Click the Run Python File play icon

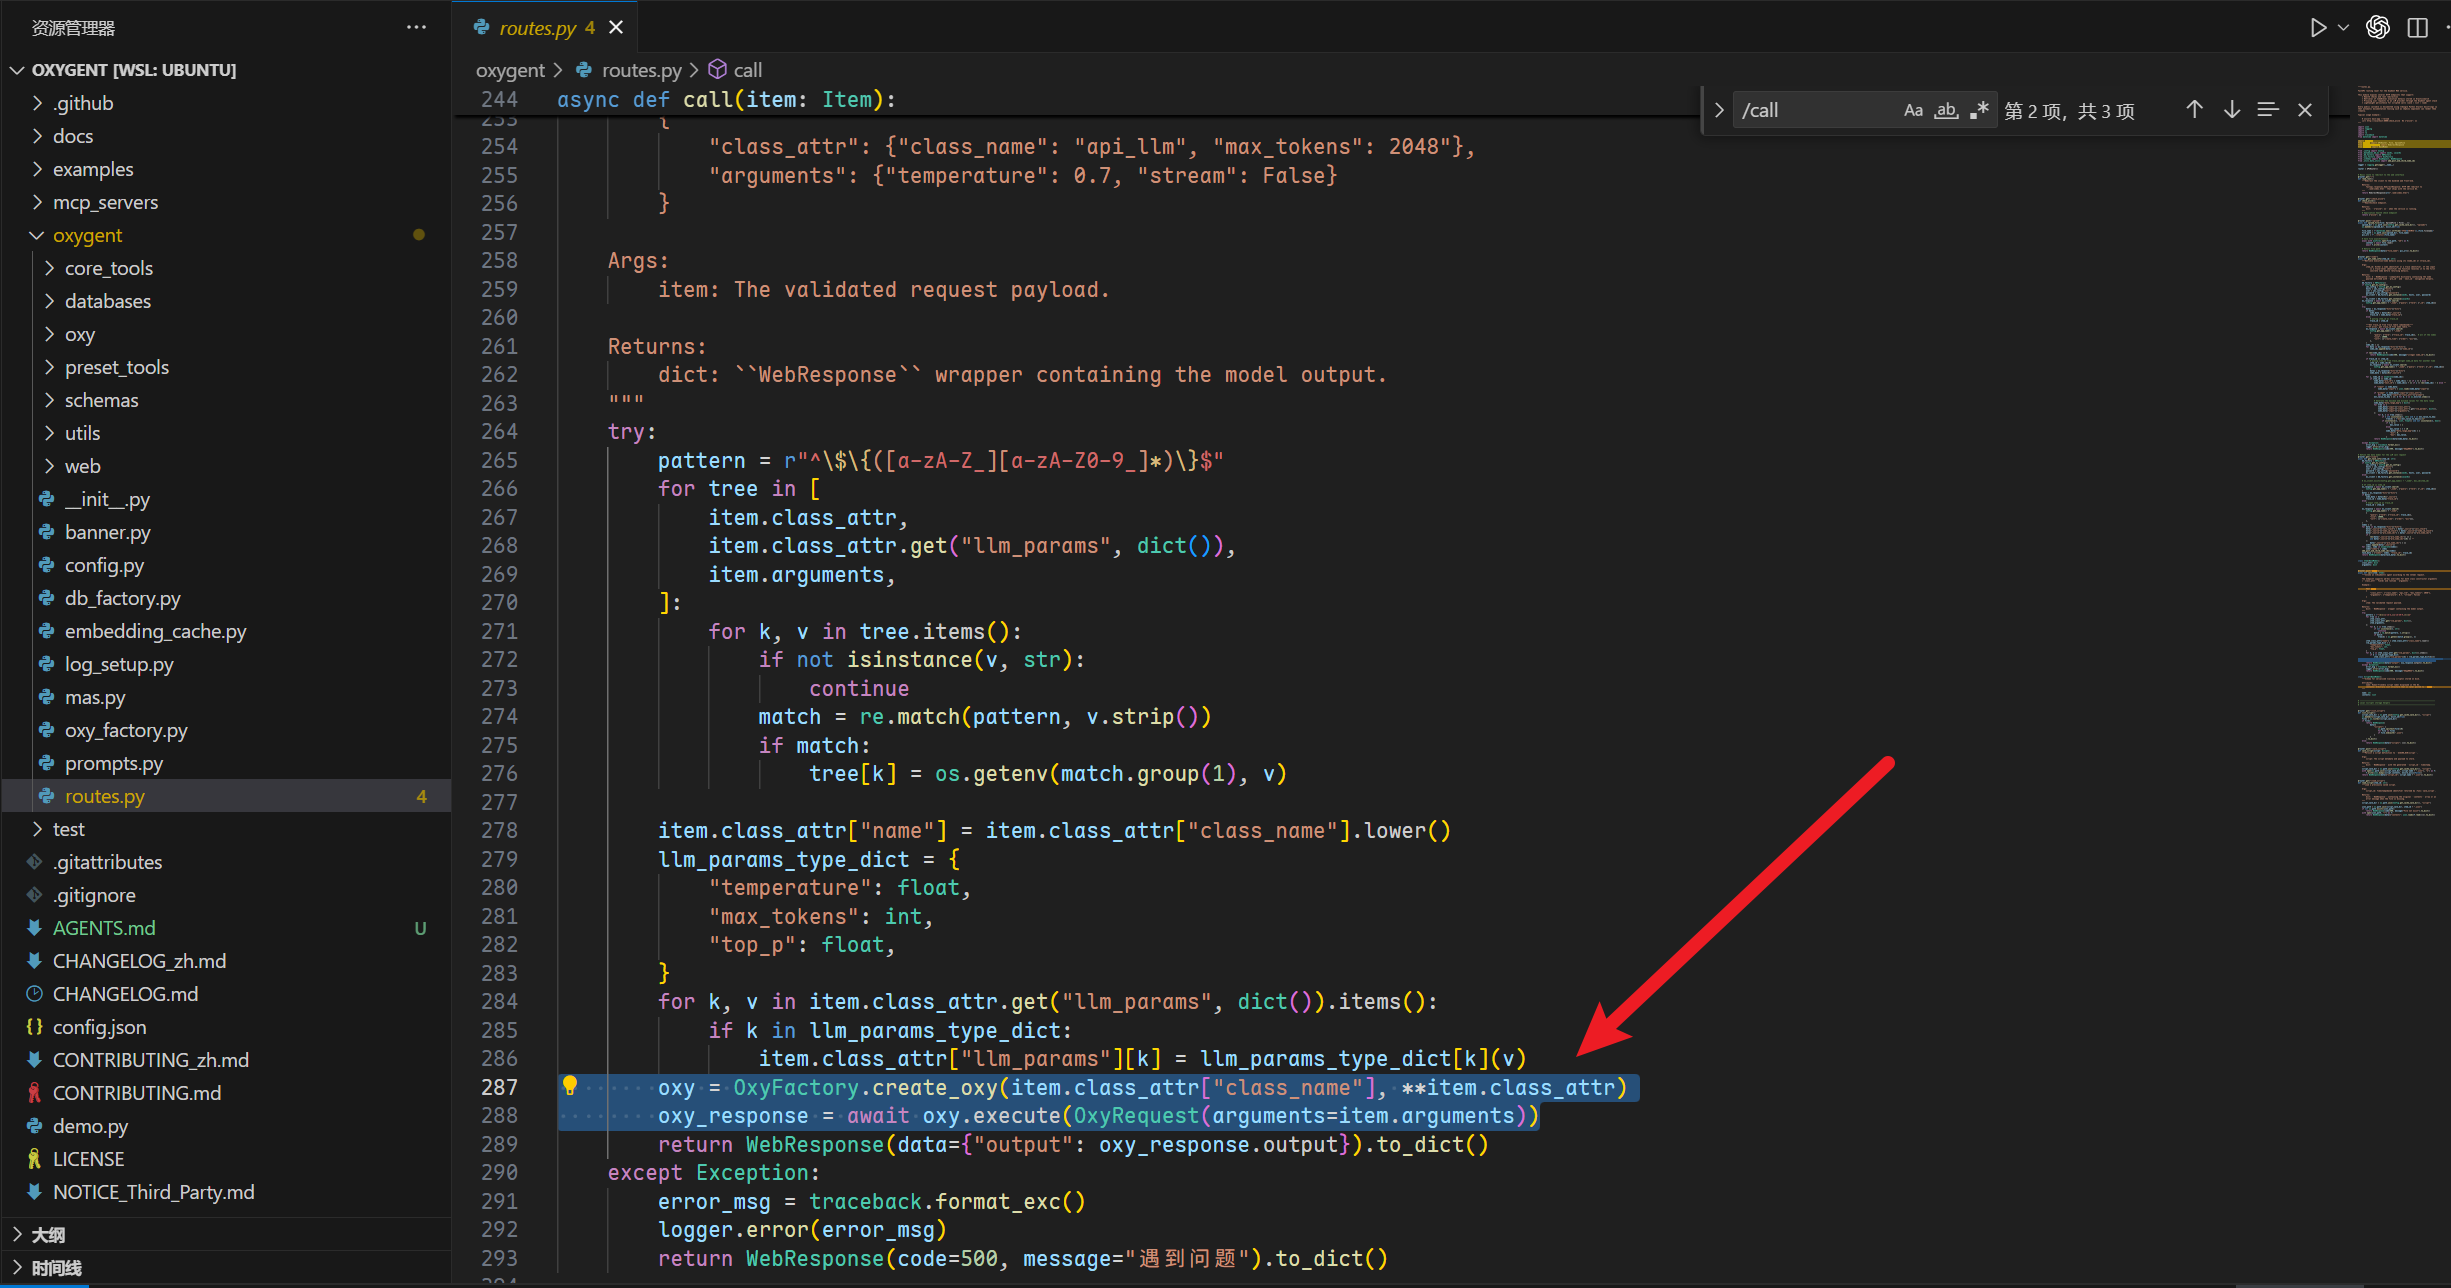click(x=2318, y=28)
